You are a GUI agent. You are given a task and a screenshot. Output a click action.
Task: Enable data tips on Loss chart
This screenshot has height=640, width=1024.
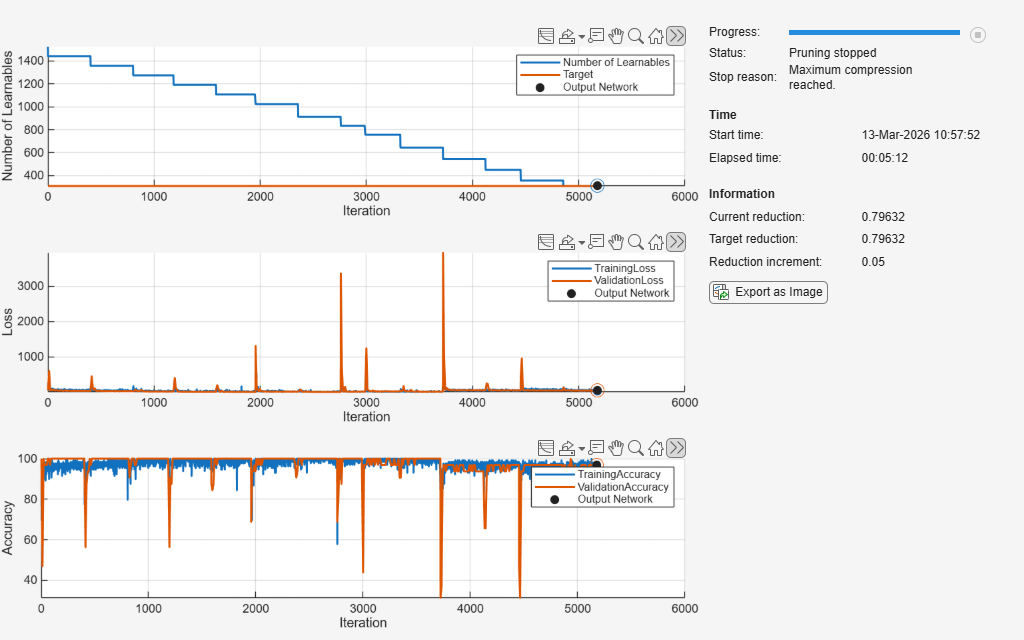[x=596, y=242]
